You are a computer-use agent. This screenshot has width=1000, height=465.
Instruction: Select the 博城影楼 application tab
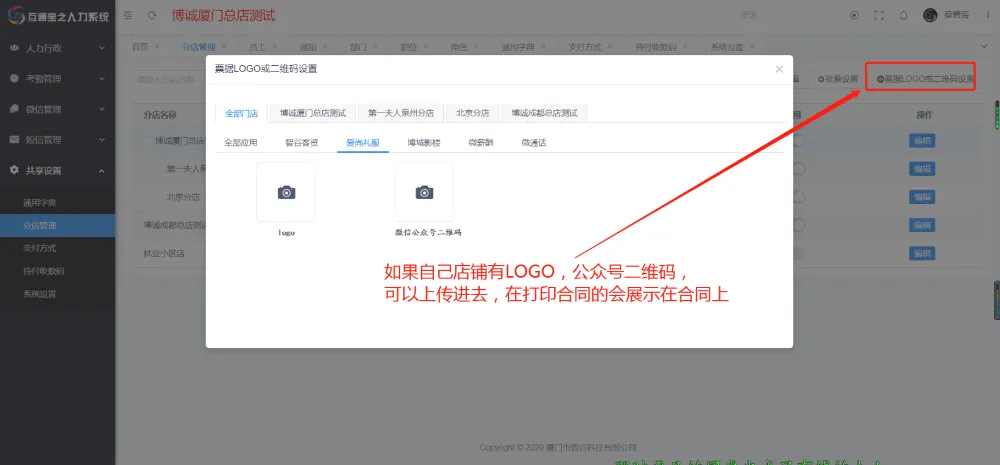click(x=423, y=143)
